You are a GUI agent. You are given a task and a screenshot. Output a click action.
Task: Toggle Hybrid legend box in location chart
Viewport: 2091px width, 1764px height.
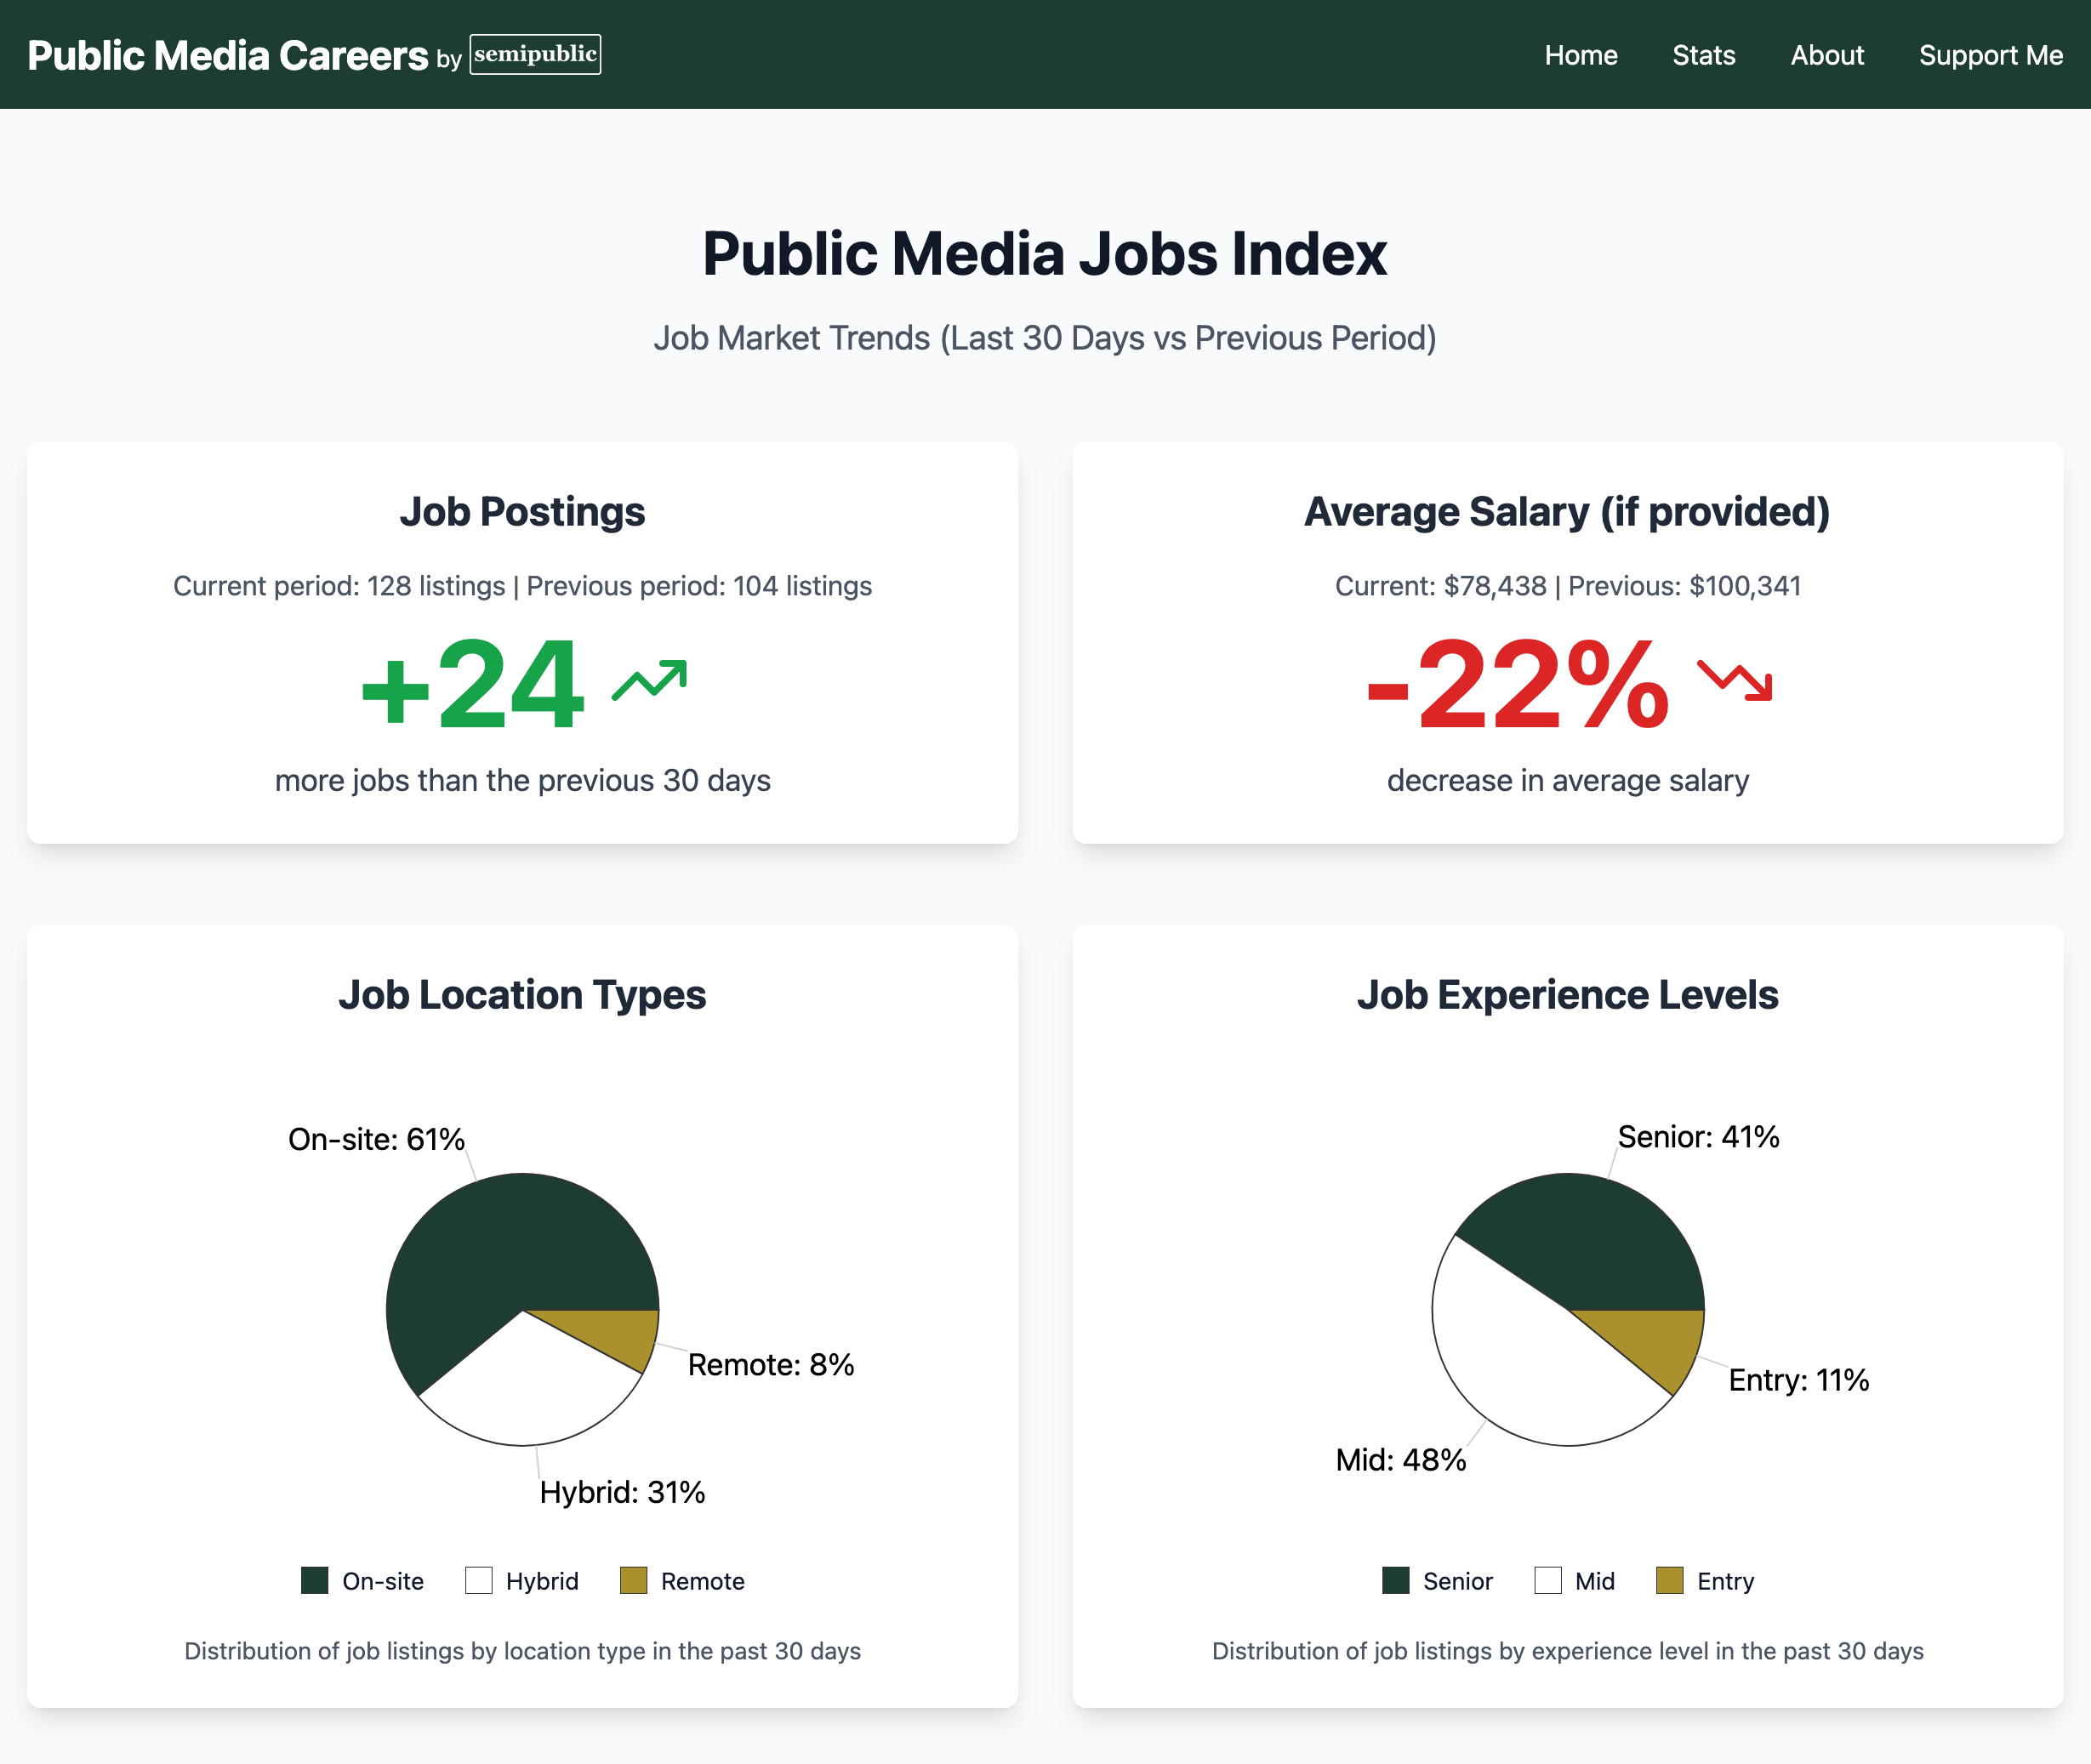coord(479,1580)
